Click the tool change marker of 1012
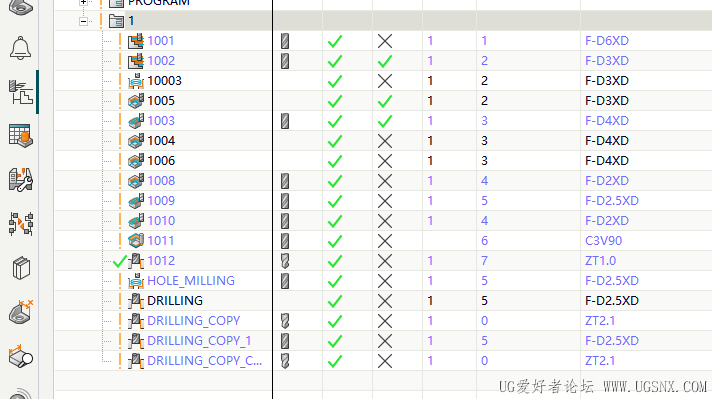712x399 pixels. point(285,261)
